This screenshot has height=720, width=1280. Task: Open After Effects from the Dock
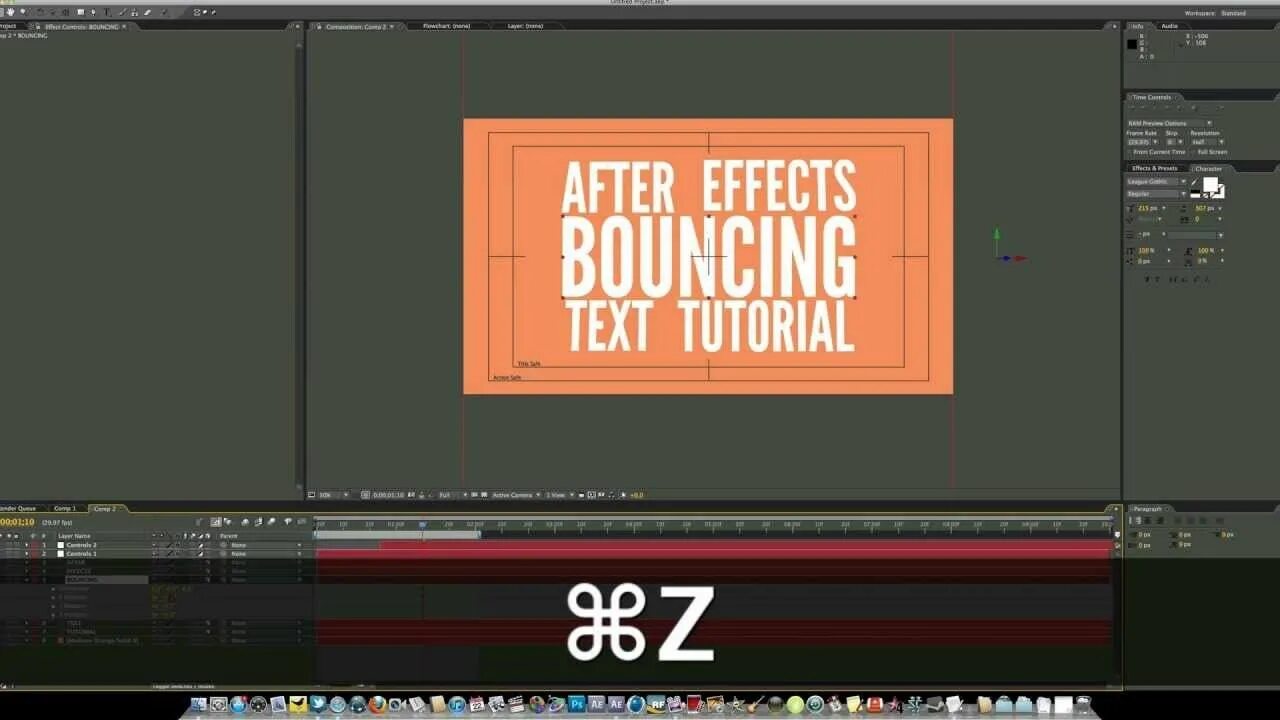tap(596, 705)
